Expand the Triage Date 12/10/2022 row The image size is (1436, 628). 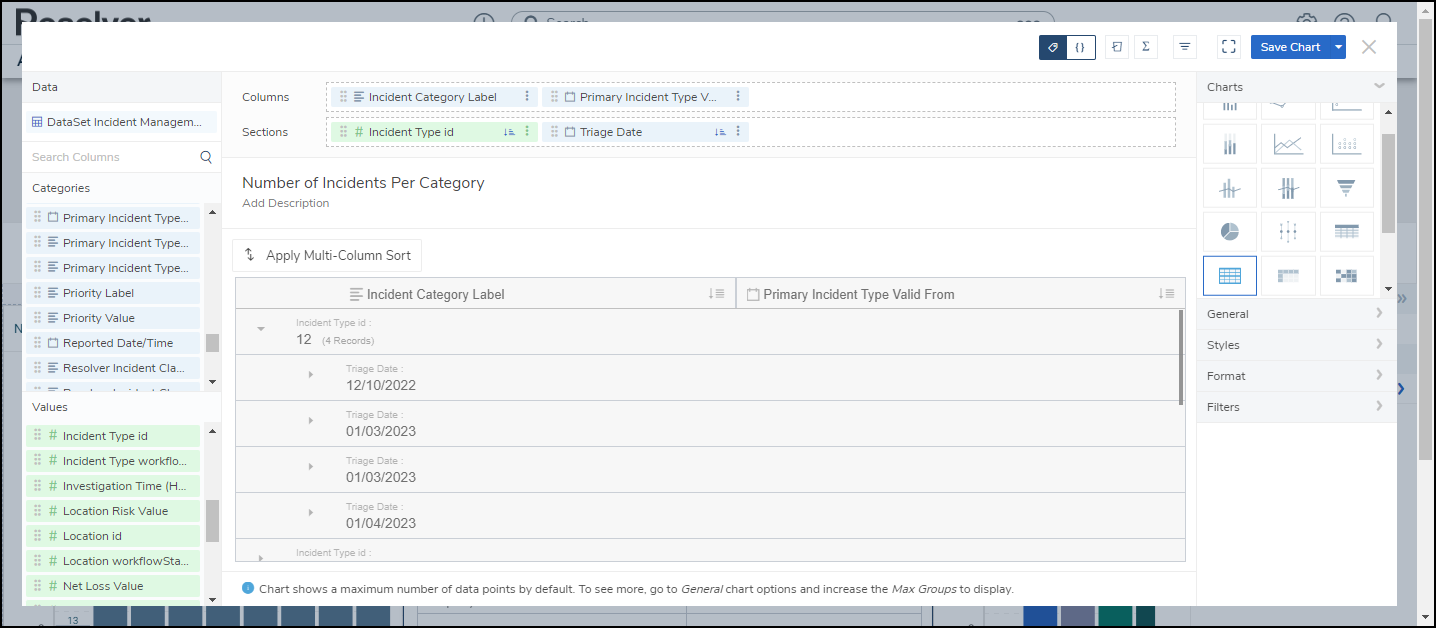pyautogui.click(x=310, y=375)
